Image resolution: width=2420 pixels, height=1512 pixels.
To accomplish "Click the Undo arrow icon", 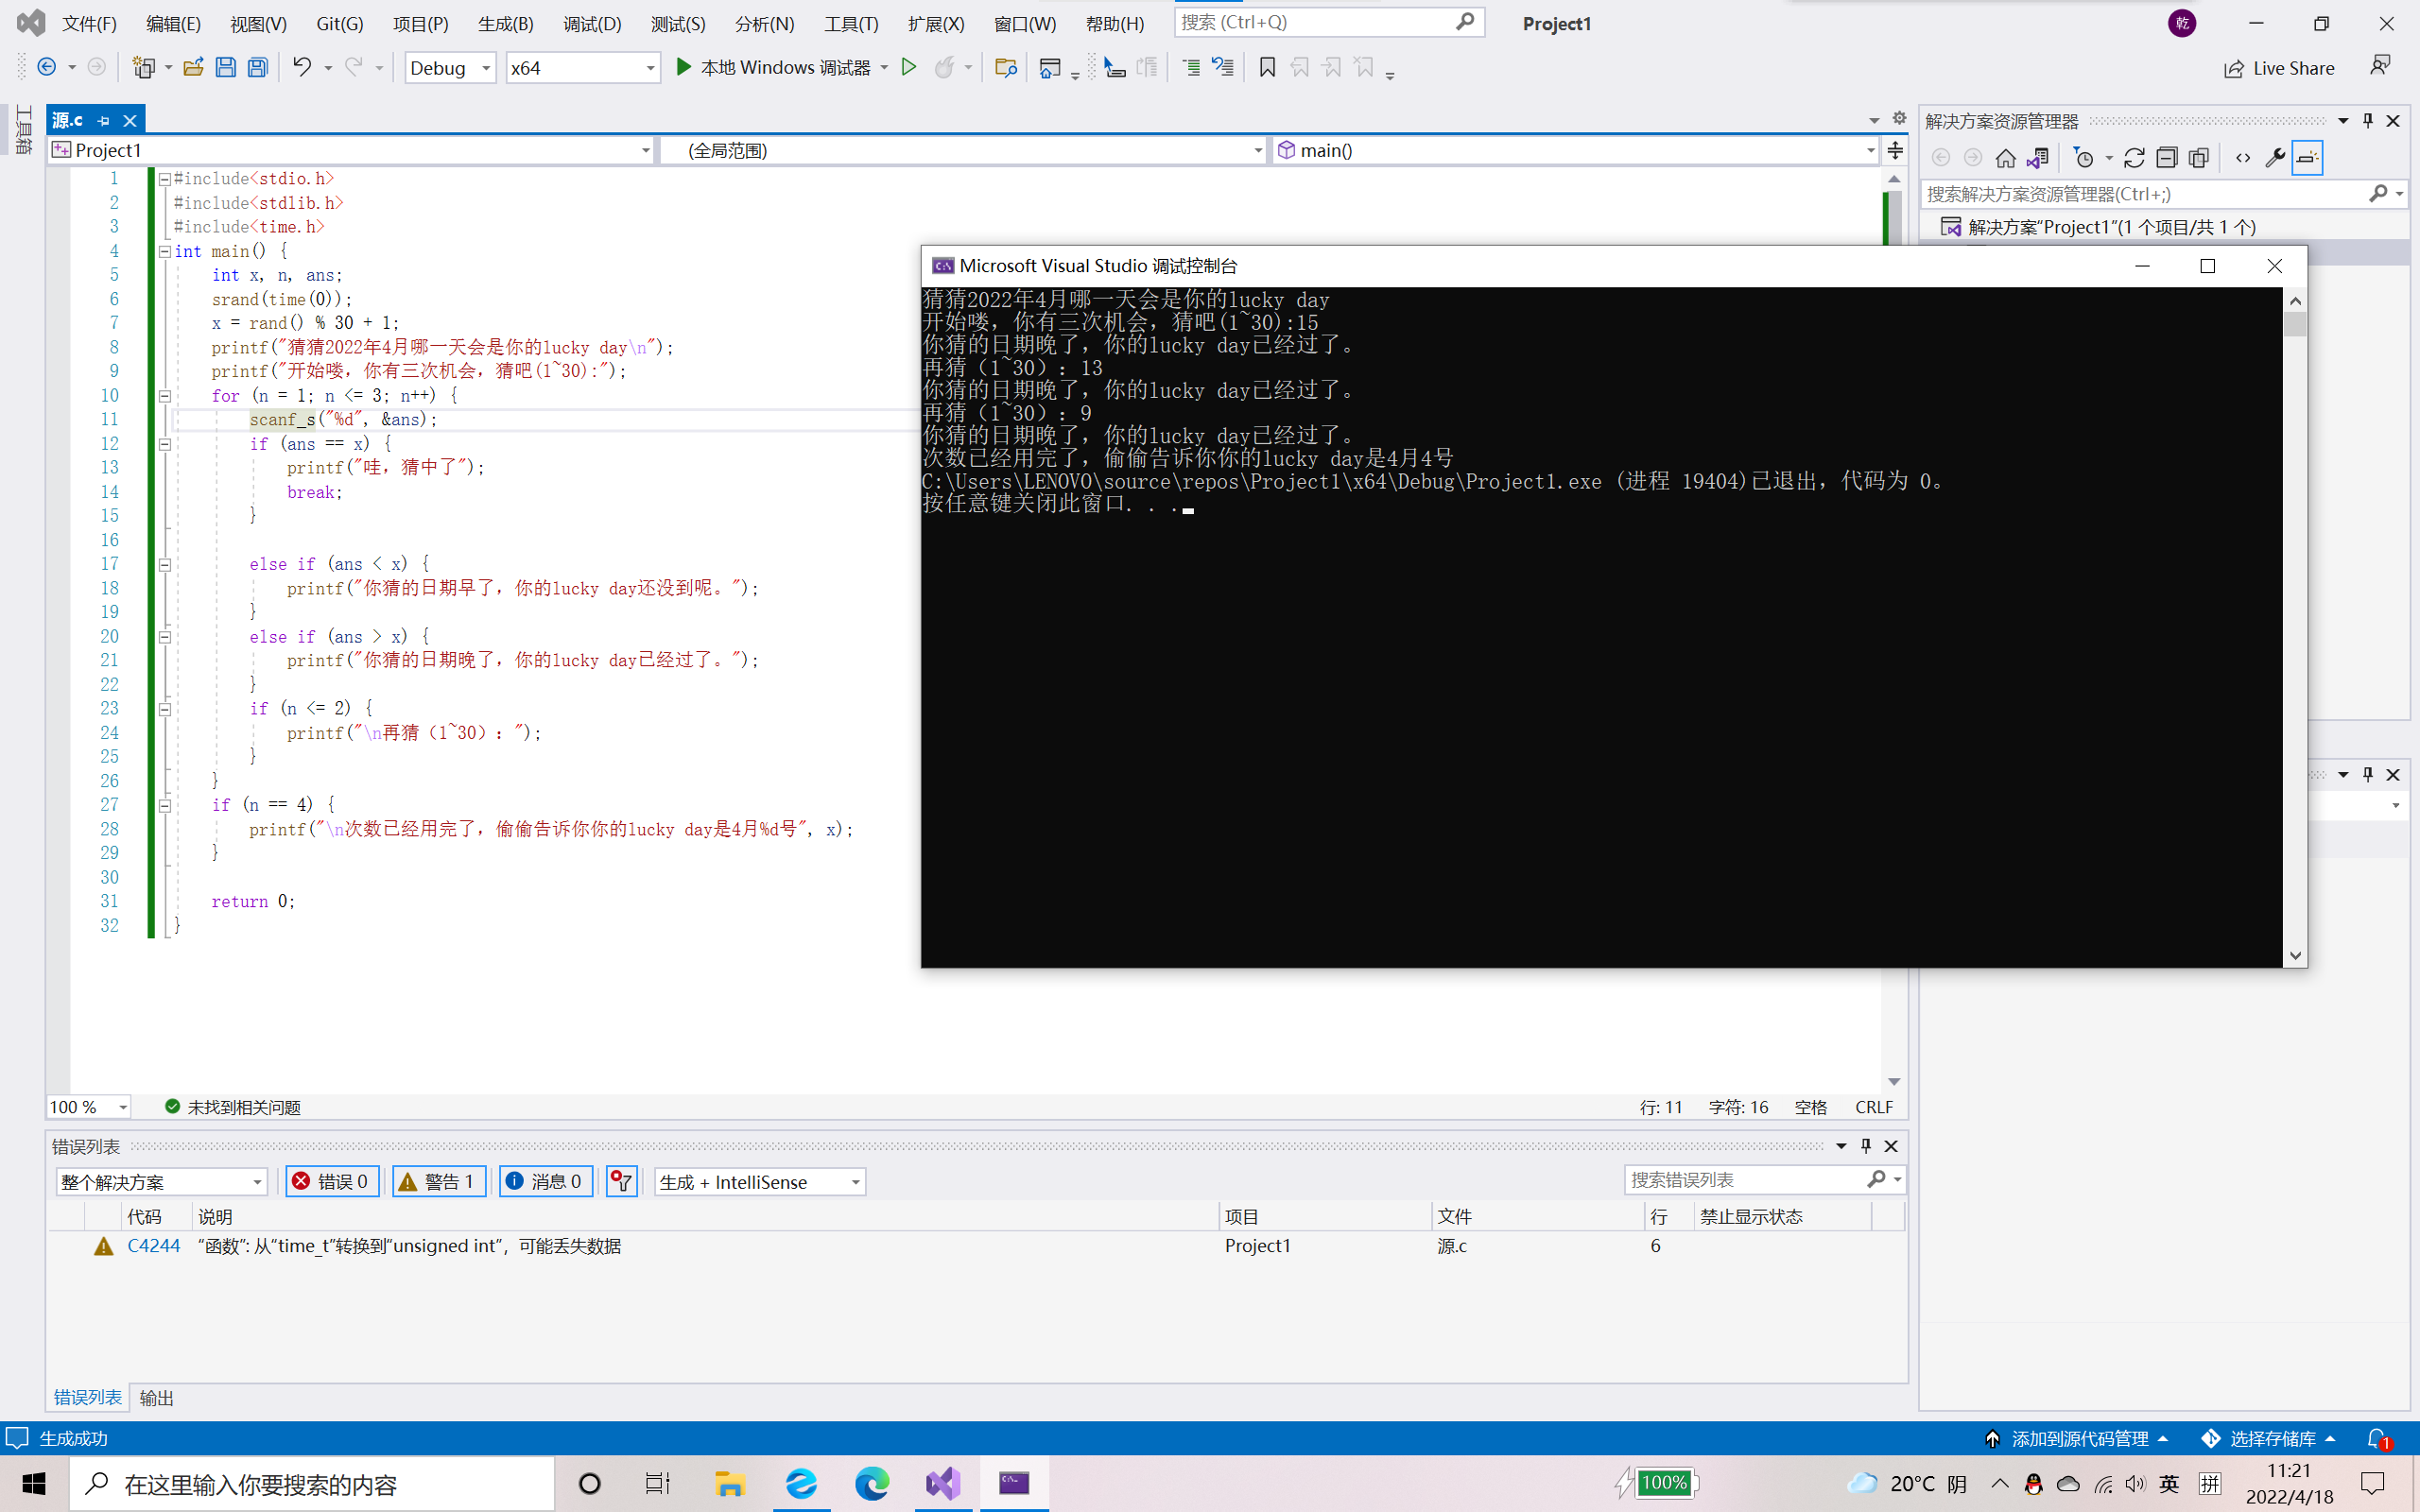I will click(301, 67).
